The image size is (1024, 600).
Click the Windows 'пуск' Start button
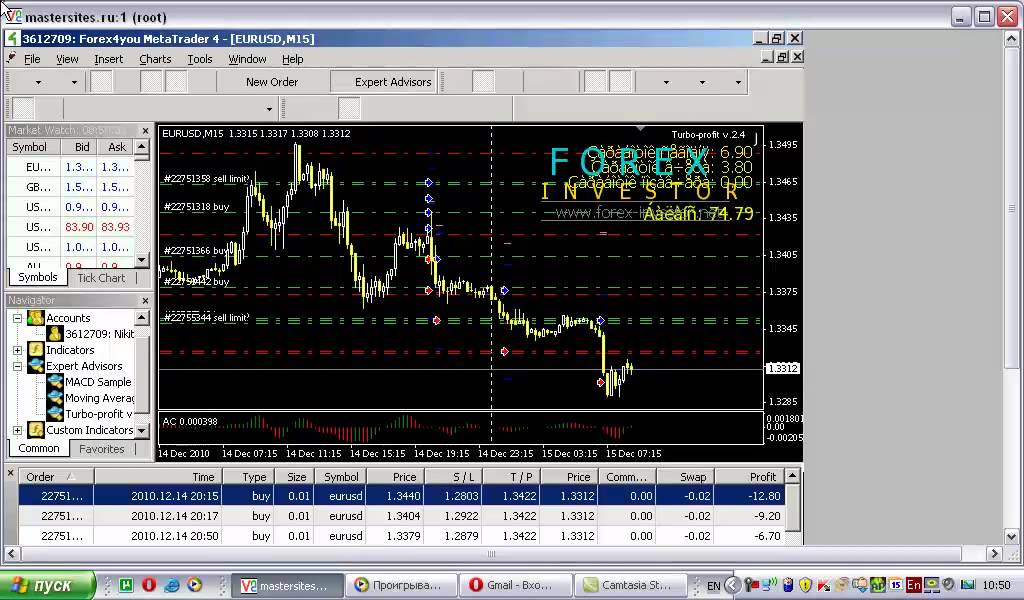pyautogui.click(x=47, y=585)
